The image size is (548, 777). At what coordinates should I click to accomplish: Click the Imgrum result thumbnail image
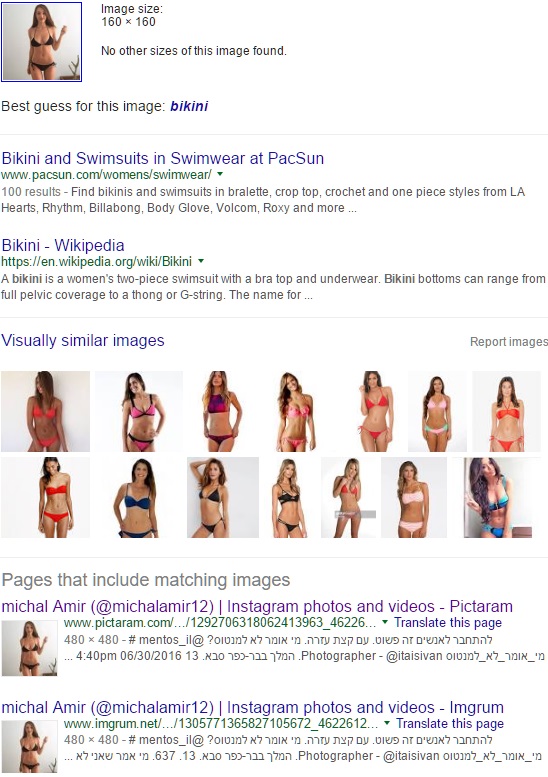(x=29, y=747)
